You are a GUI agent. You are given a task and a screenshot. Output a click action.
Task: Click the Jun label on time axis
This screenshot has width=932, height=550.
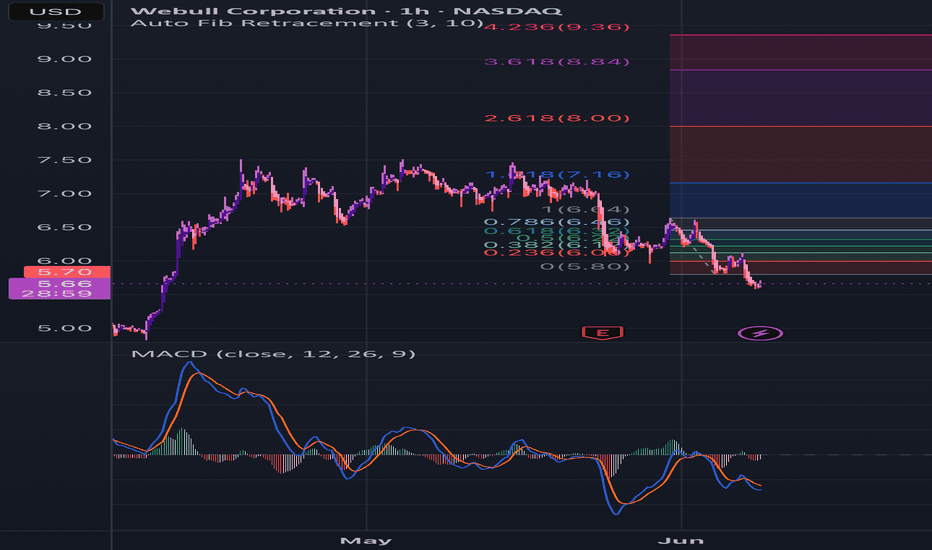[x=681, y=540]
